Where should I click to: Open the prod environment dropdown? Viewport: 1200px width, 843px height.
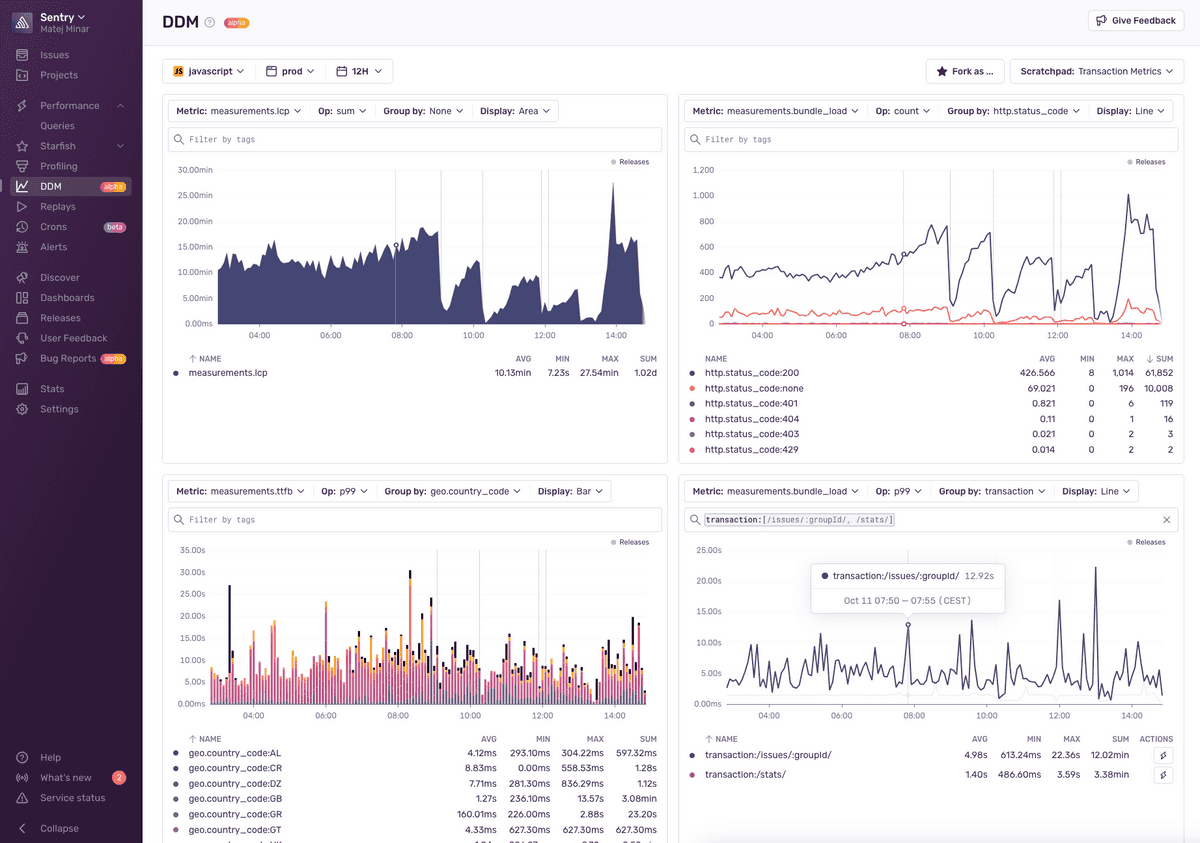point(290,71)
